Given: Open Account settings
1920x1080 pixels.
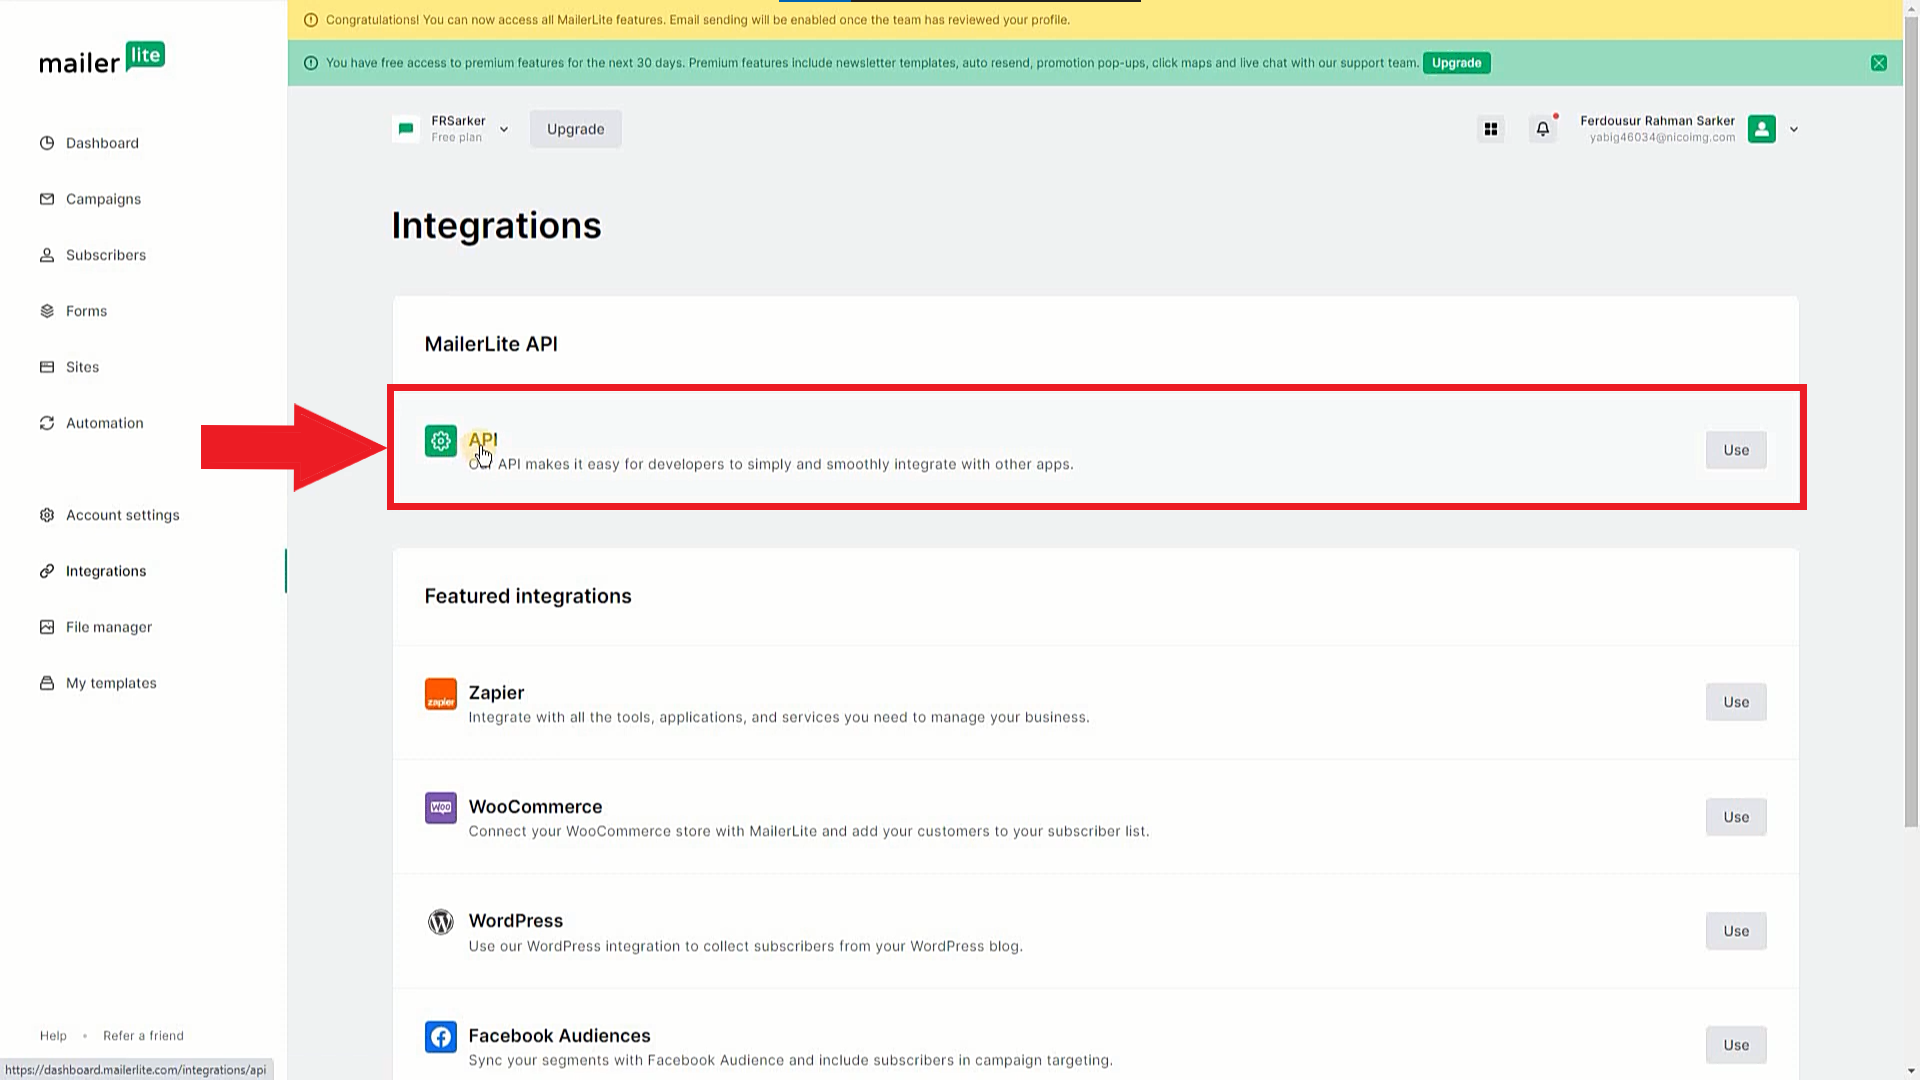Looking at the screenshot, I should click(123, 515).
